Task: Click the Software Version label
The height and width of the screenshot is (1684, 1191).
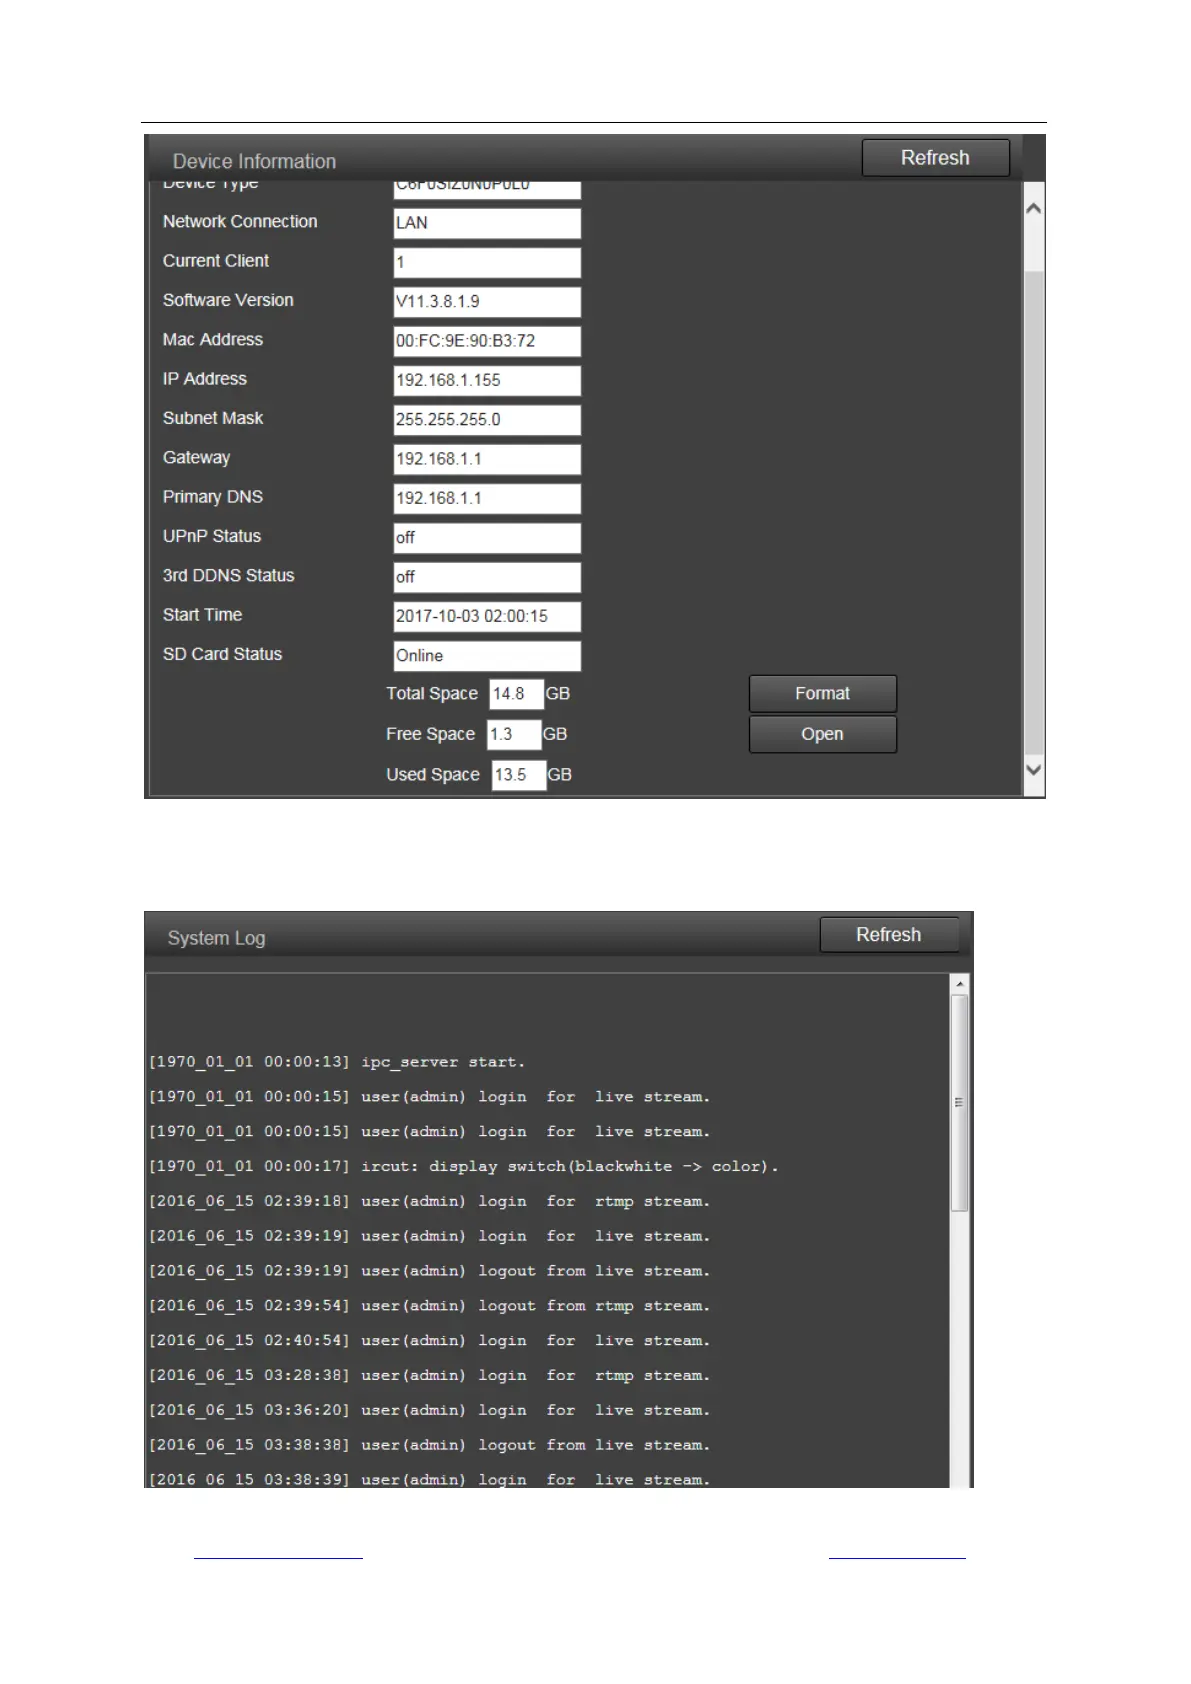Action: tap(228, 300)
